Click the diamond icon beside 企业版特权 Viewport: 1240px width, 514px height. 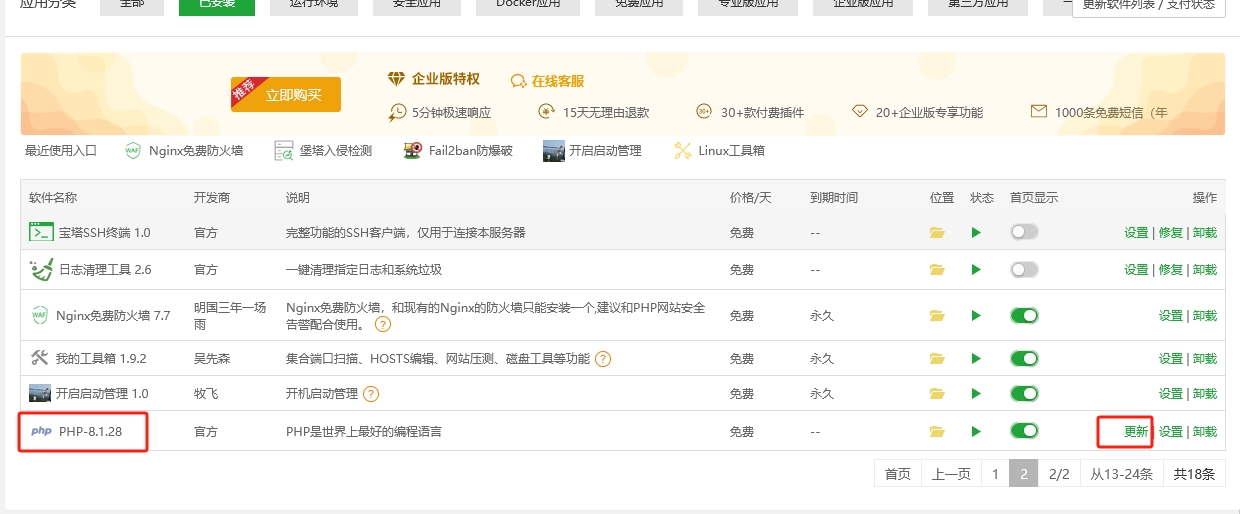[397, 79]
